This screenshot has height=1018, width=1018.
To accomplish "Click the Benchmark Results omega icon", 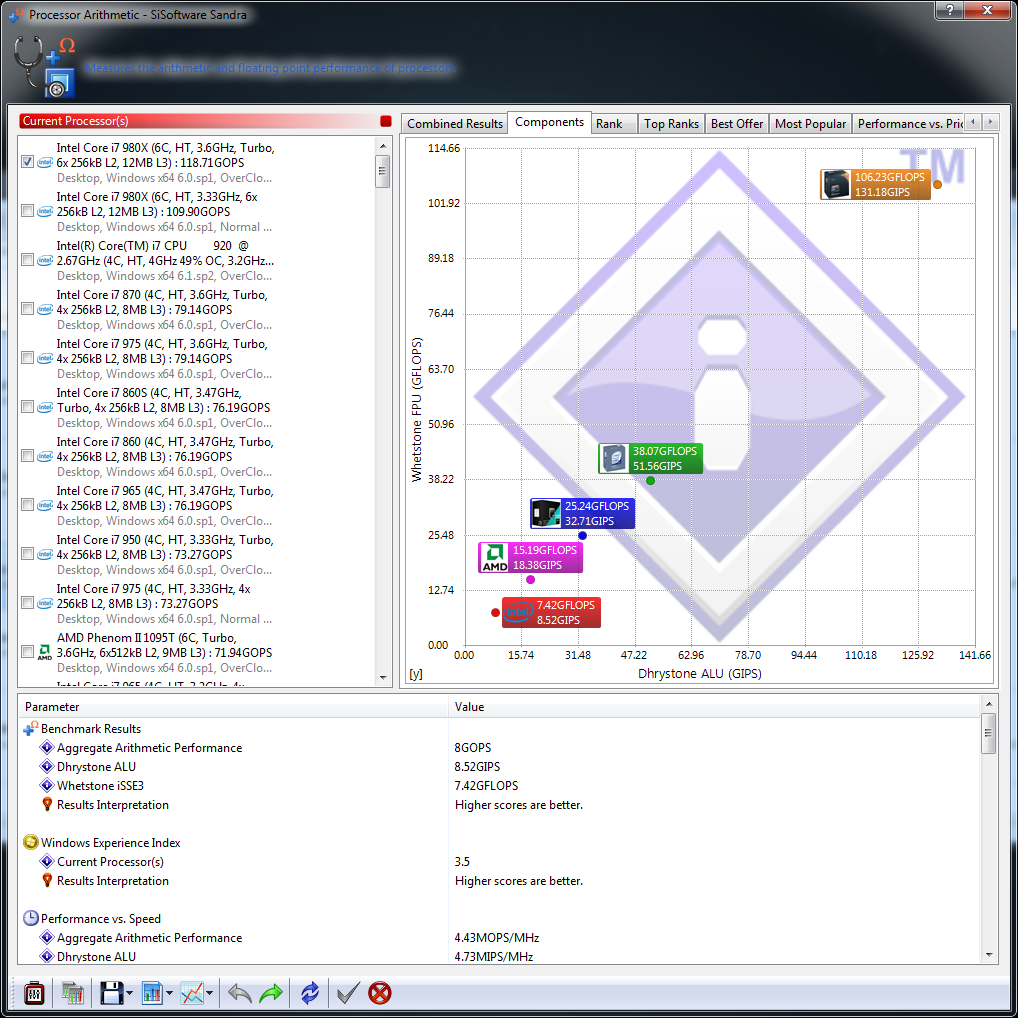I will (x=31, y=728).
